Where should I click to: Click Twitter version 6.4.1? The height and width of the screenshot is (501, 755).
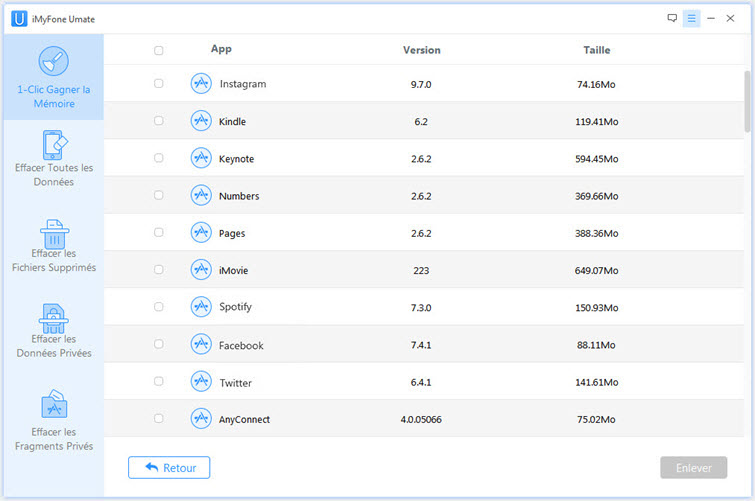[421, 382]
